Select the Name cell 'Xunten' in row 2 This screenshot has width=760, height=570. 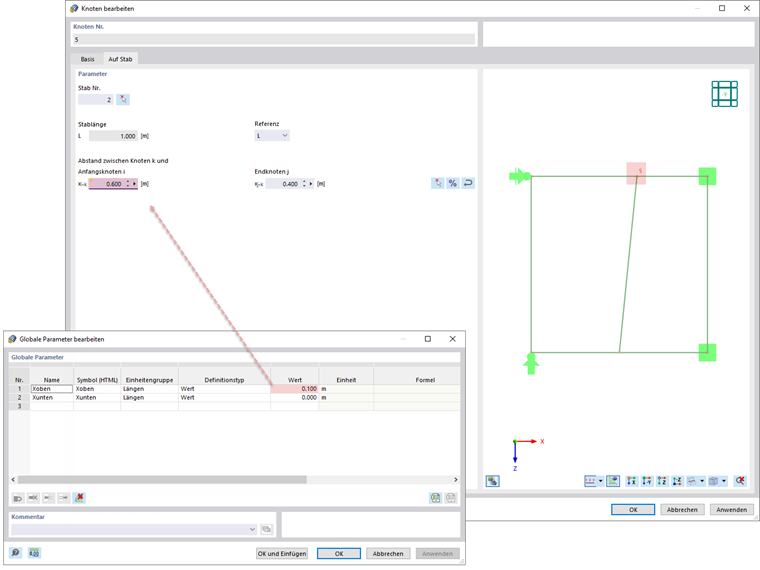point(52,397)
